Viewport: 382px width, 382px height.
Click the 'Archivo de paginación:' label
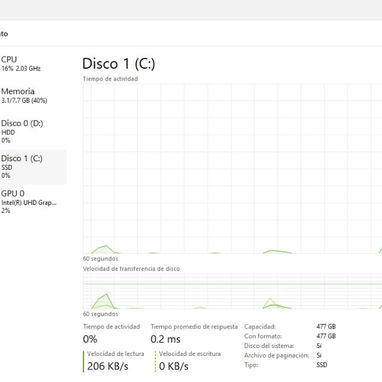(x=277, y=355)
